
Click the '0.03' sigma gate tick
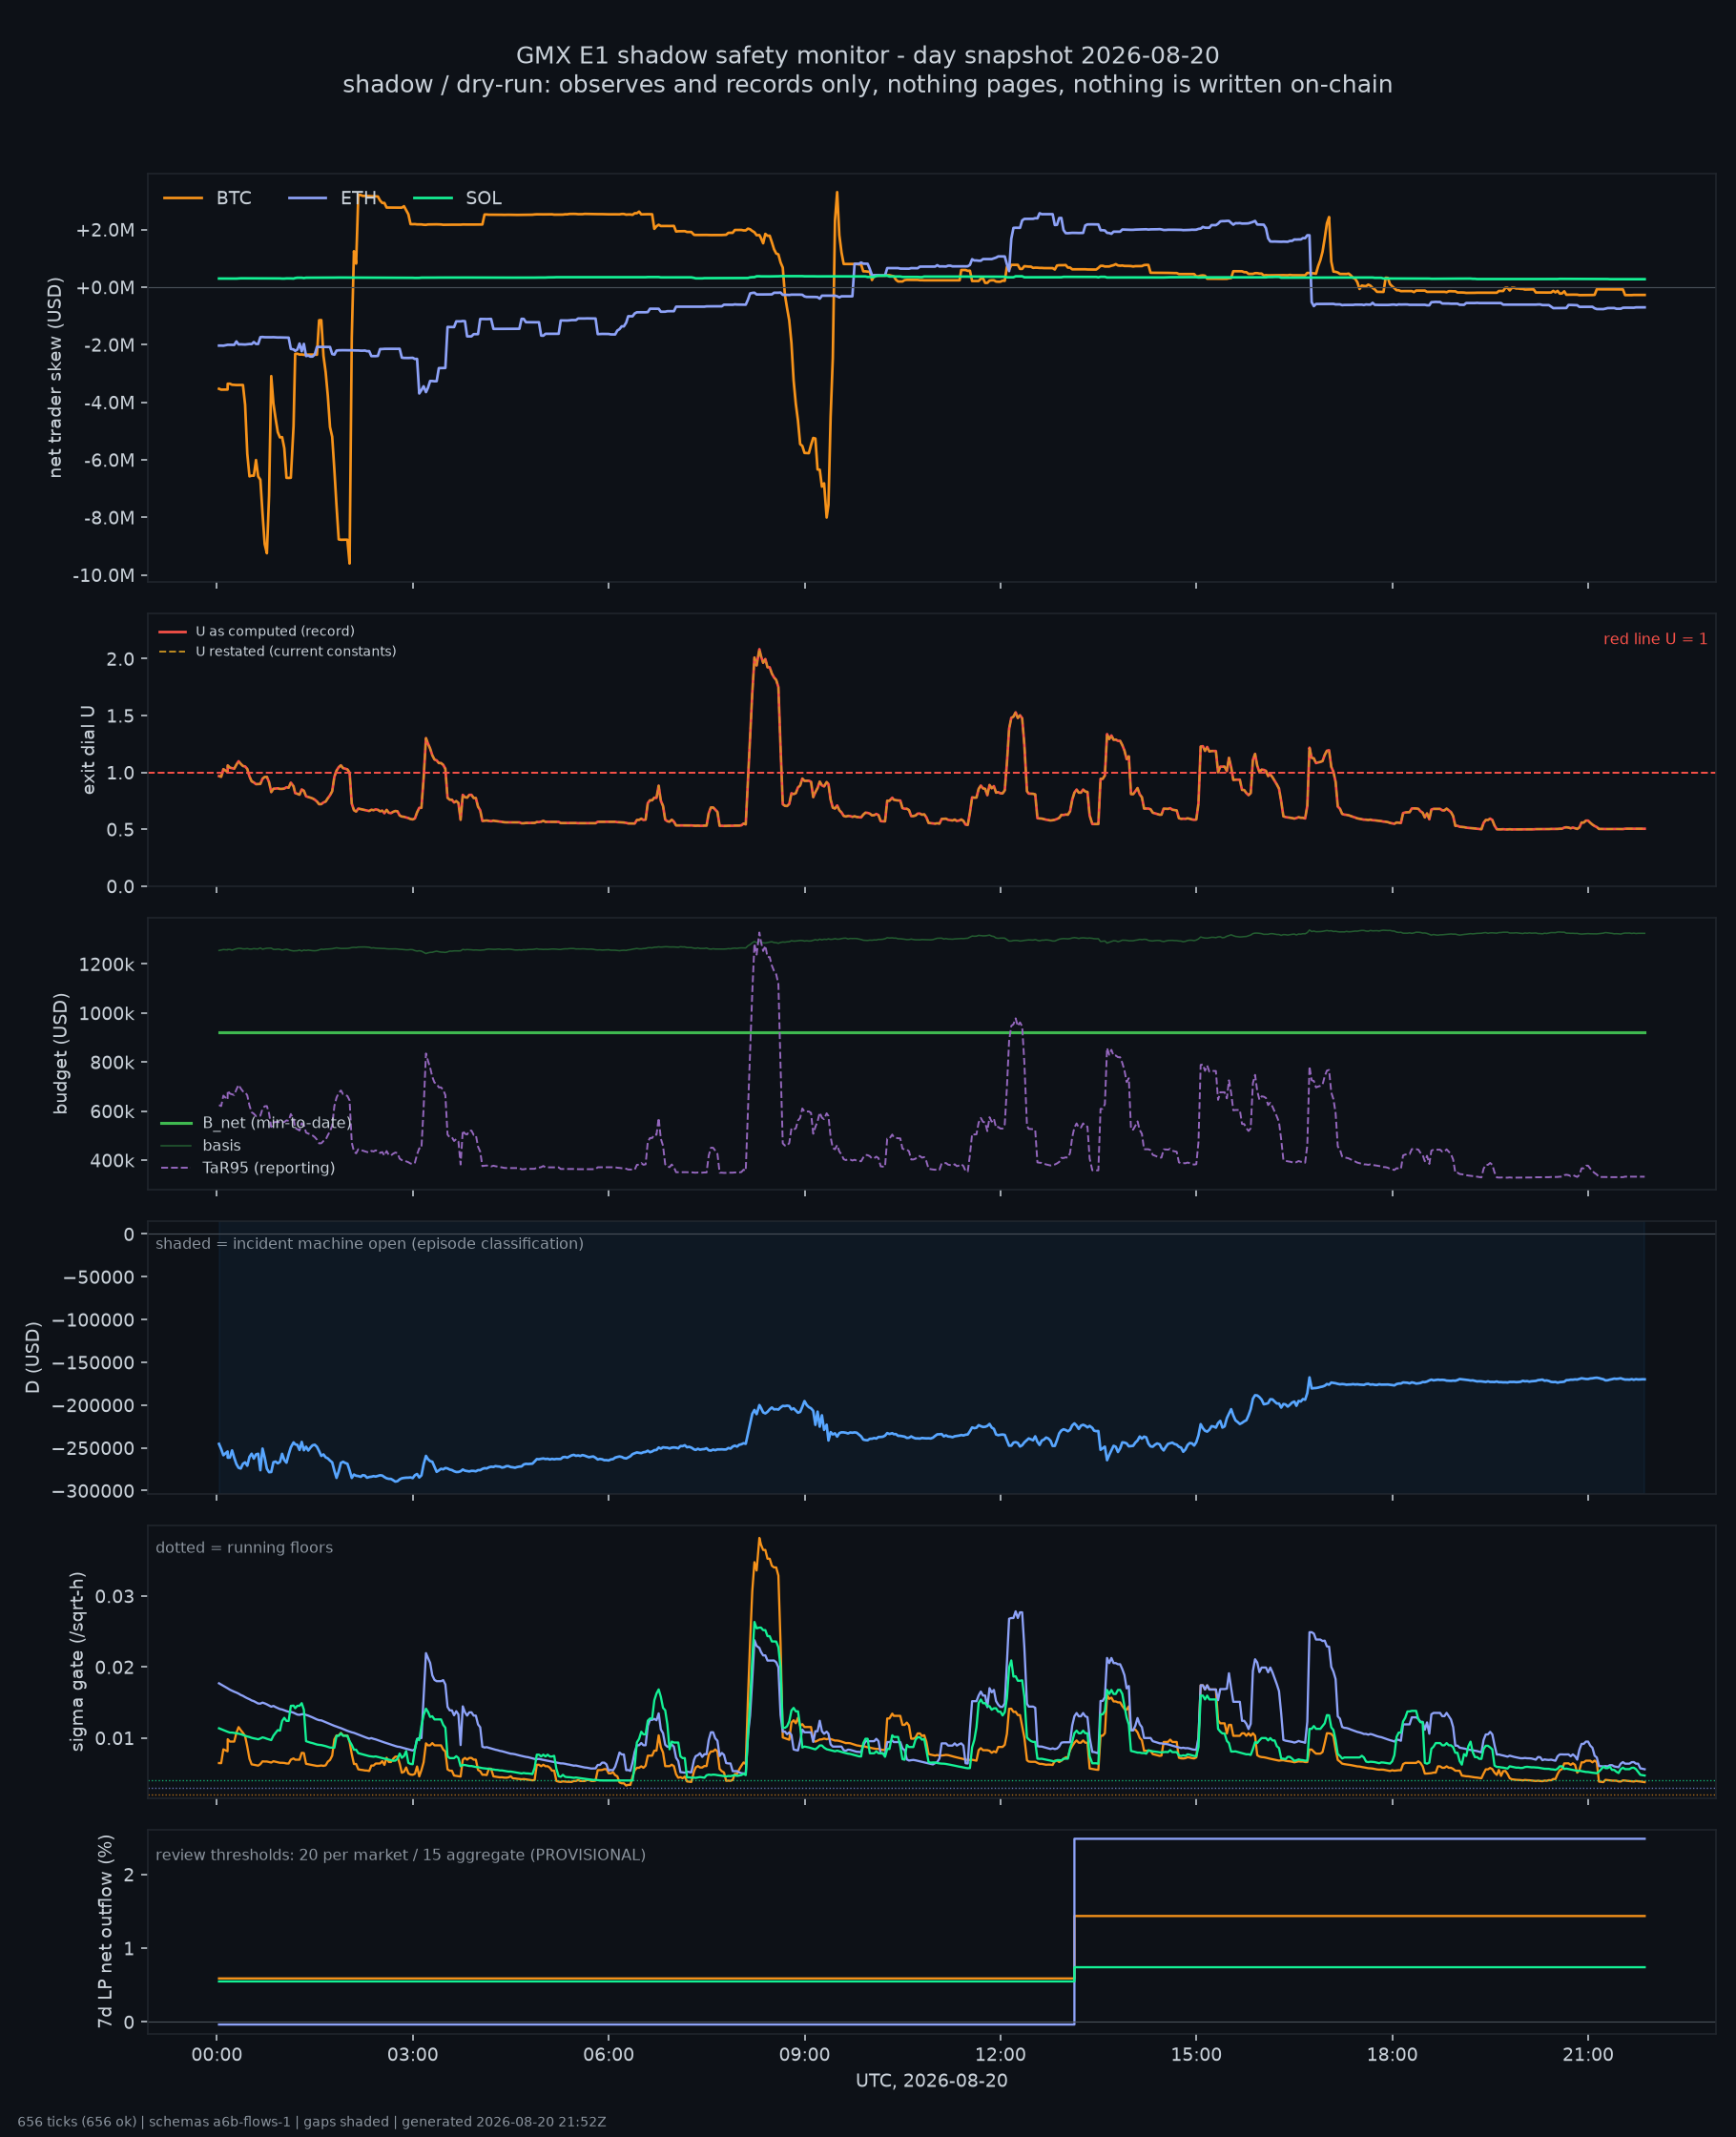115,1596
